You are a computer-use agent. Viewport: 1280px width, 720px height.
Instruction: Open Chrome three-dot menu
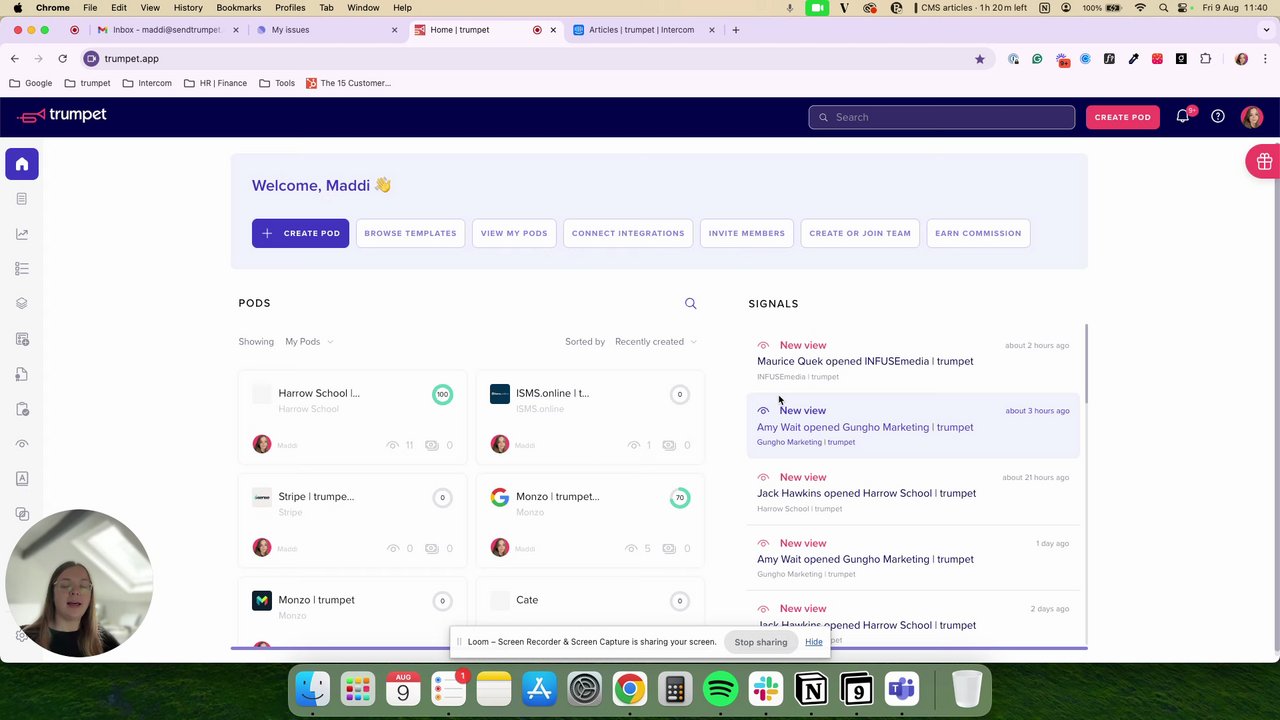click(1265, 59)
